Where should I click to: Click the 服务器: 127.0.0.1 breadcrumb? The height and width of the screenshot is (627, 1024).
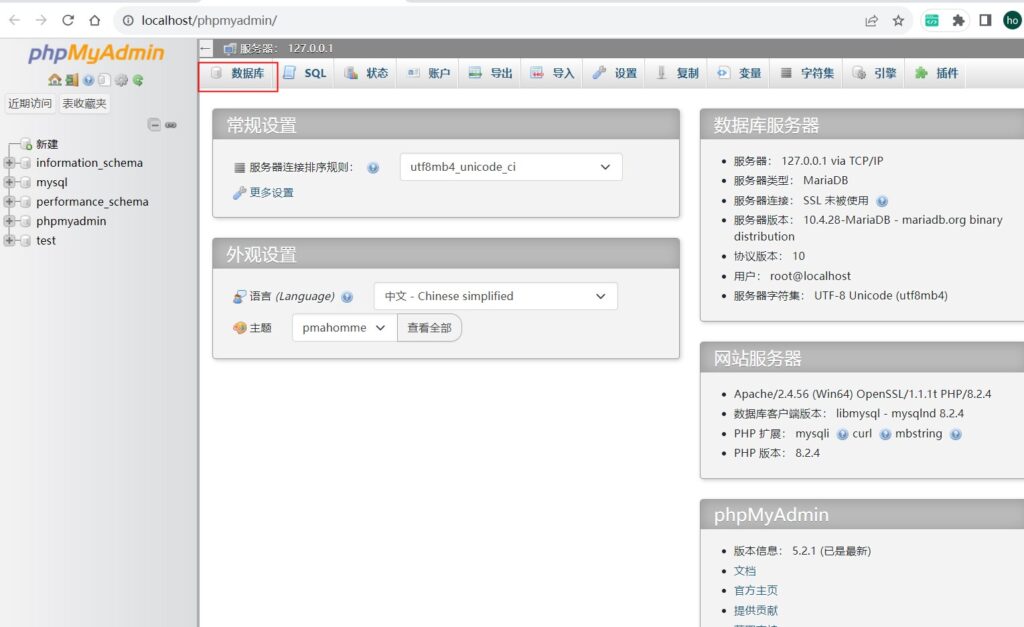(286, 48)
